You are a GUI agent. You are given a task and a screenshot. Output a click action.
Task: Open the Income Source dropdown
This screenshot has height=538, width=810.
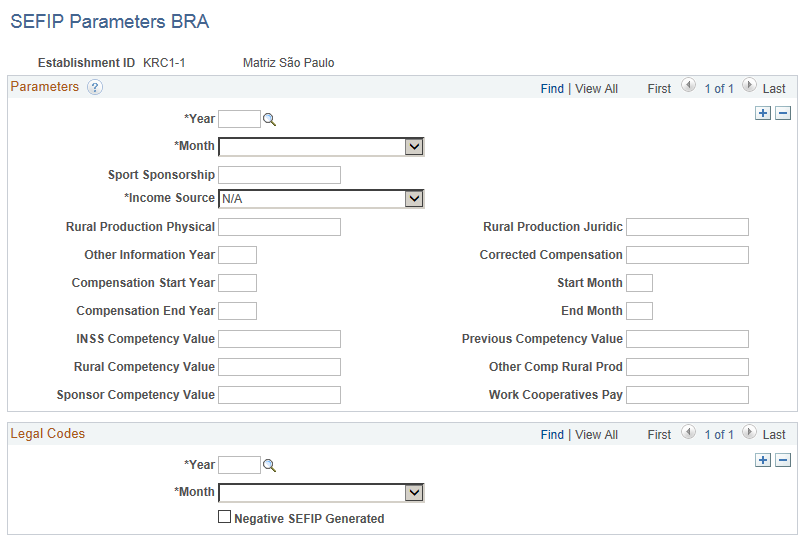tap(321, 199)
